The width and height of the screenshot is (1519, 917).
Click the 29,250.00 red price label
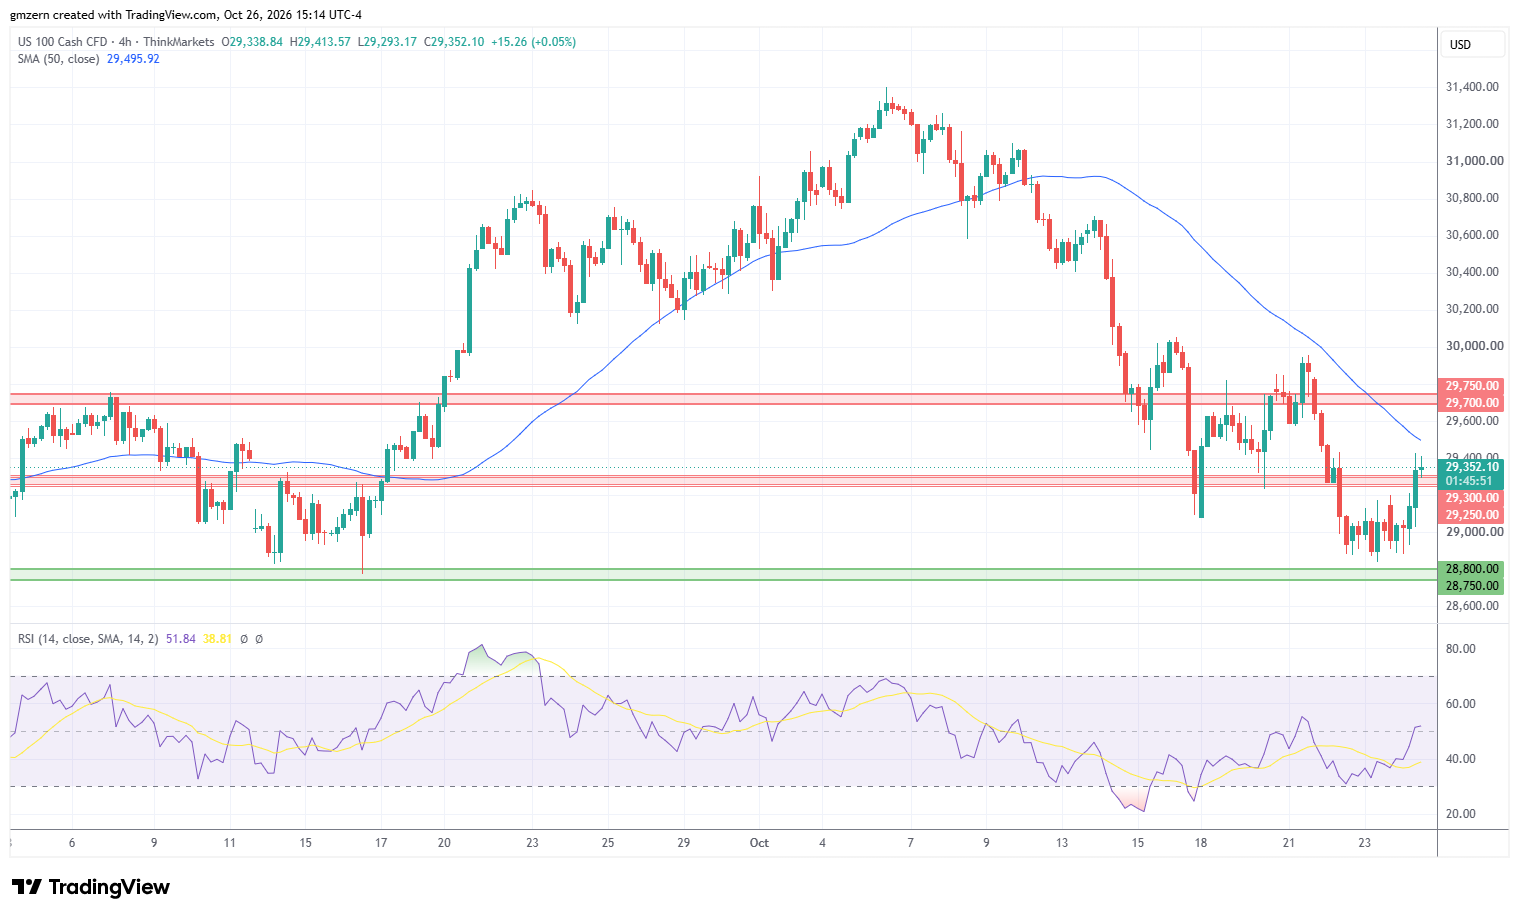tap(1471, 515)
